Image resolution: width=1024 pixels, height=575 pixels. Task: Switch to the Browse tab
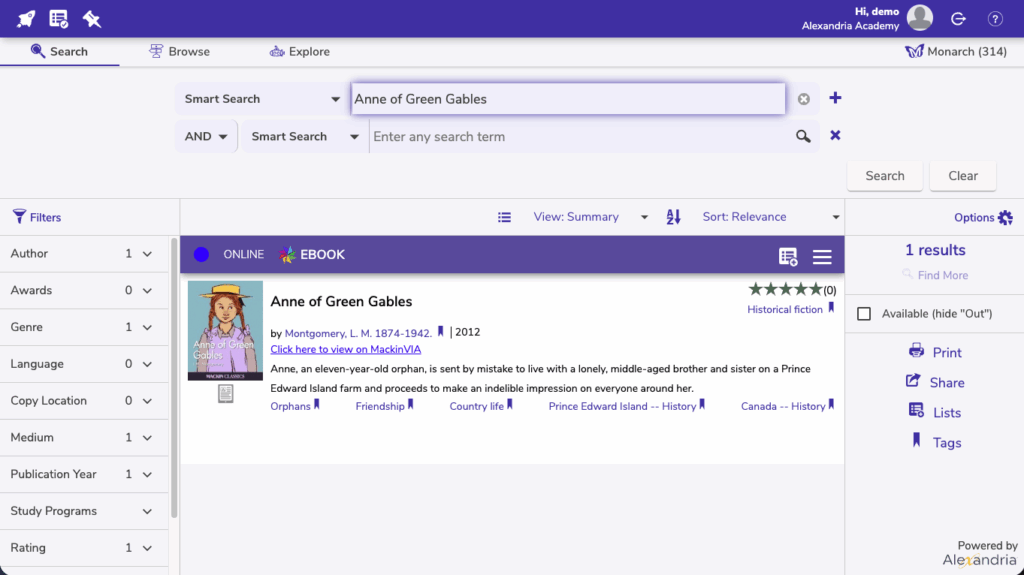[x=179, y=52]
